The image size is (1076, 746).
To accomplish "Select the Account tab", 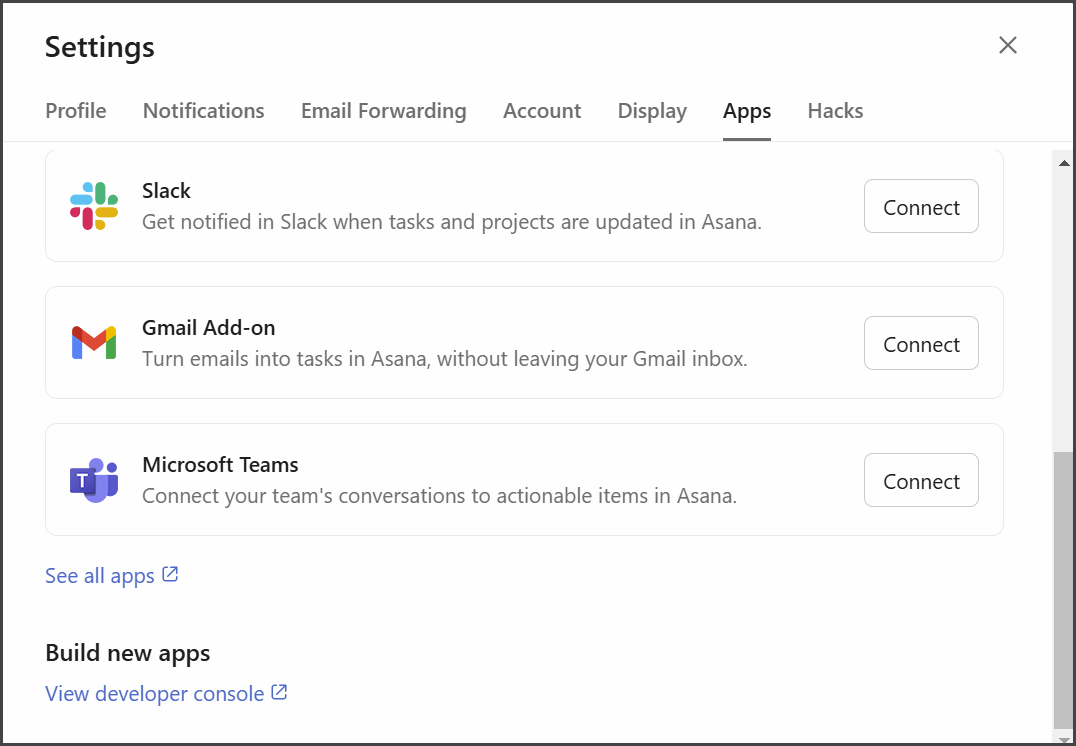I will (542, 111).
